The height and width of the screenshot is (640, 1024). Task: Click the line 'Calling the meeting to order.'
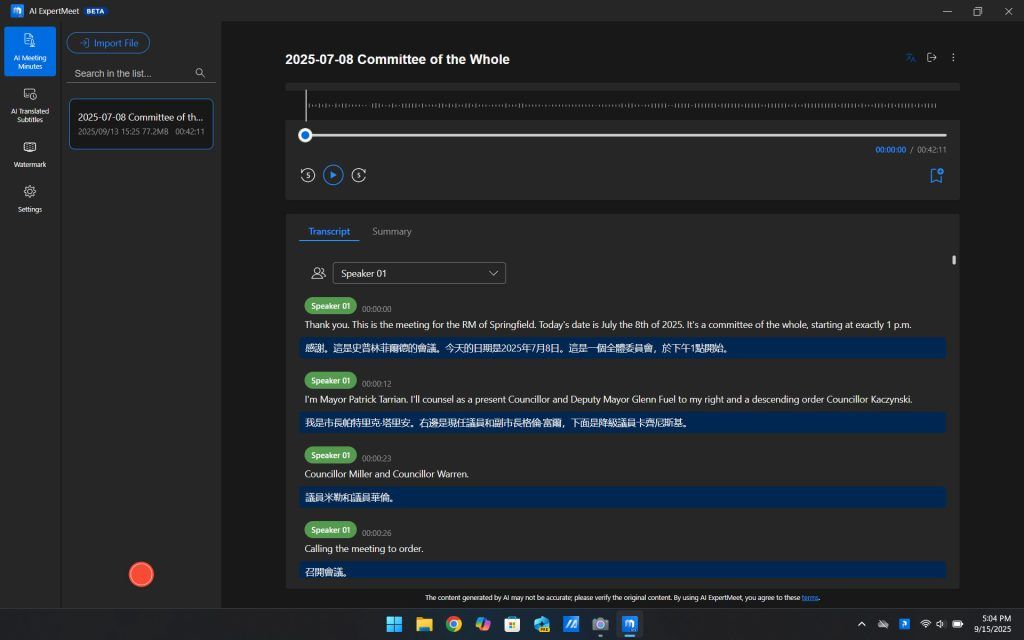click(x=364, y=549)
